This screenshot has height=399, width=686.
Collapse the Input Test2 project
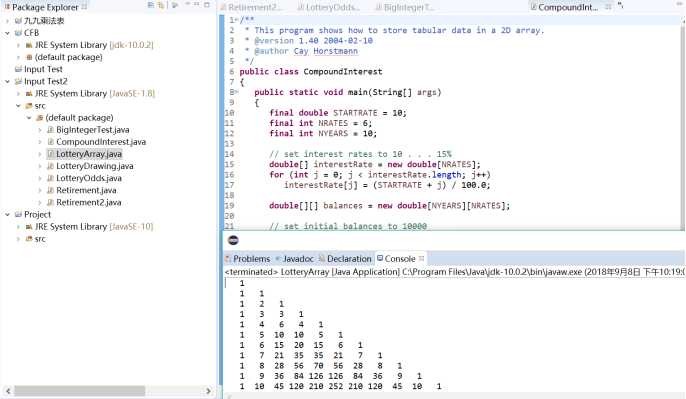[x=7, y=81]
